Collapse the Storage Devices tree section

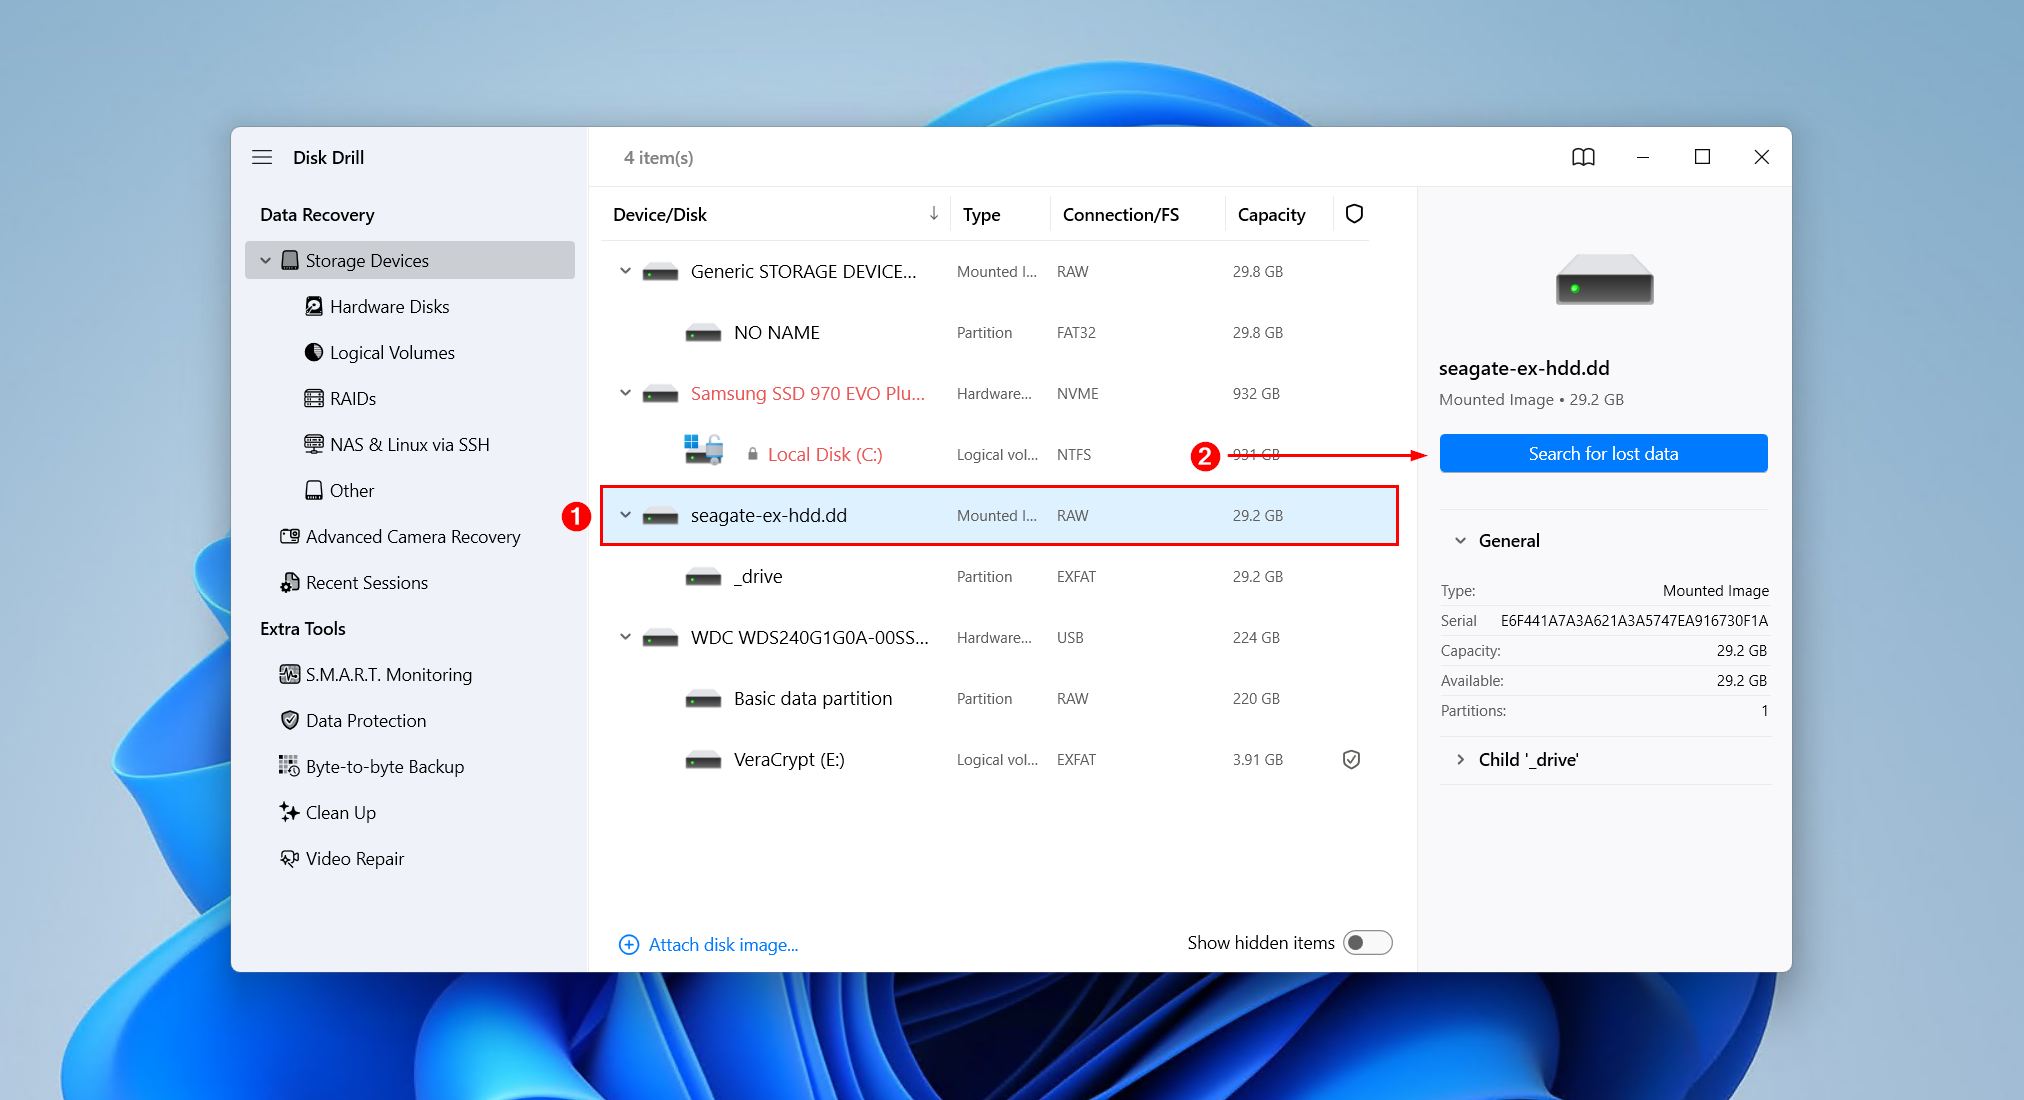click(x=265, y=261)
